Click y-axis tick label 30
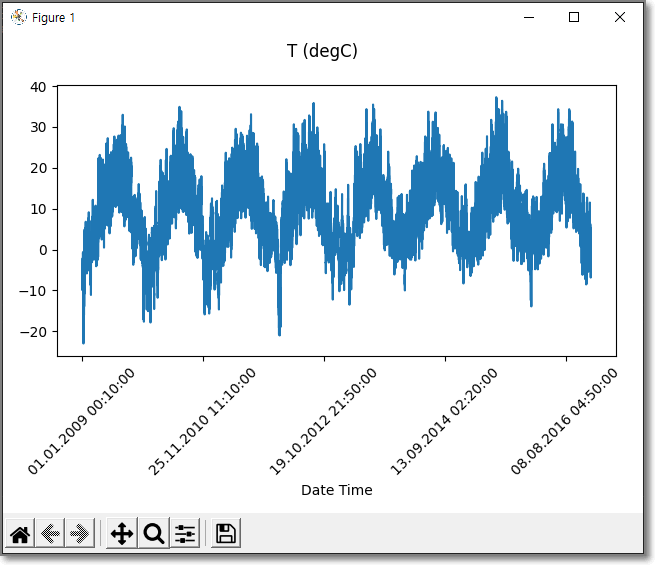655x565 pixels. (38, 127)
